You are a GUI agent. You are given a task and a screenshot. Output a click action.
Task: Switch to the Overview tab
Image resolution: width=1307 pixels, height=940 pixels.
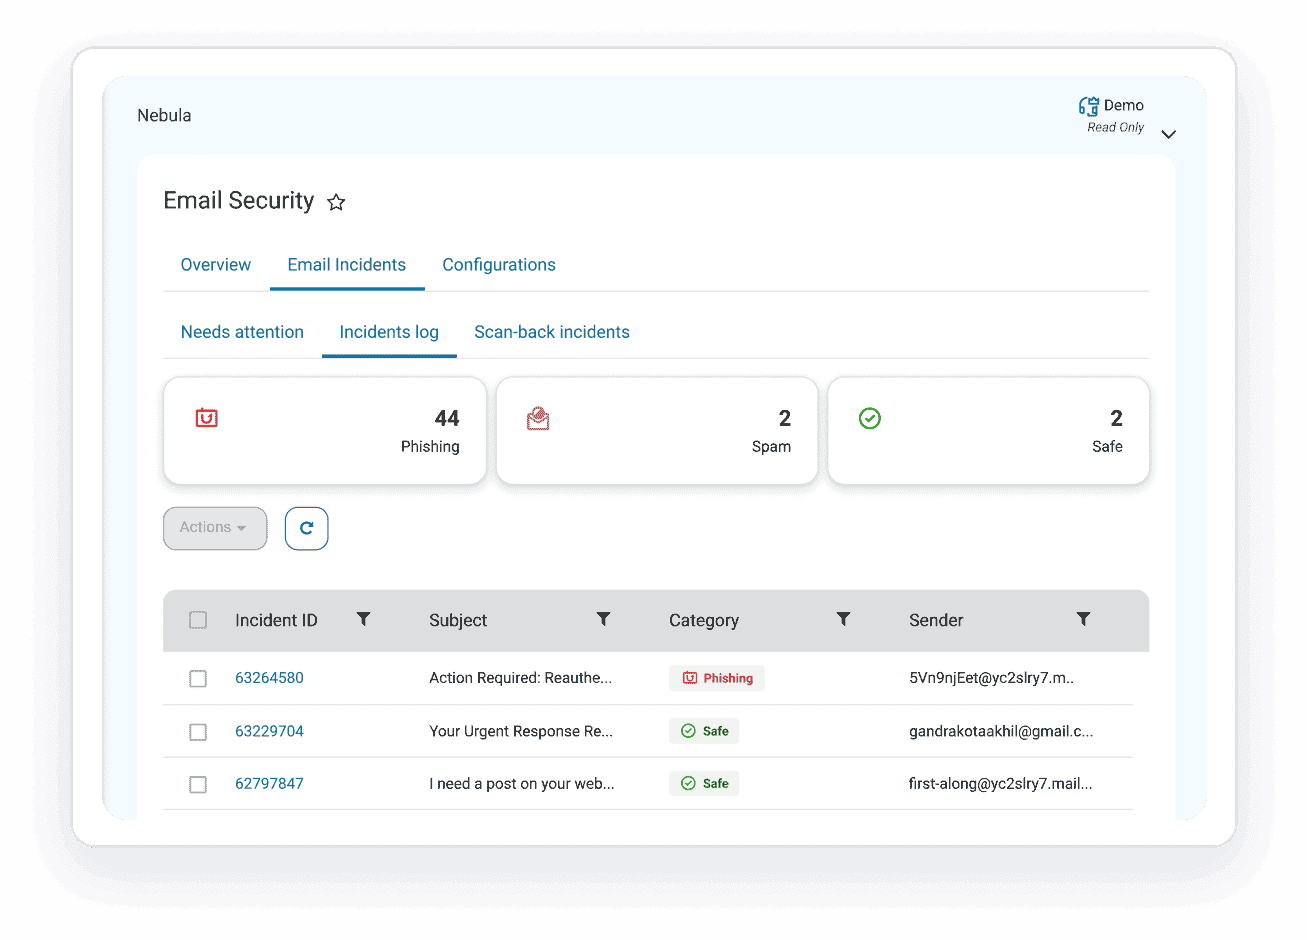click(216, 265)
